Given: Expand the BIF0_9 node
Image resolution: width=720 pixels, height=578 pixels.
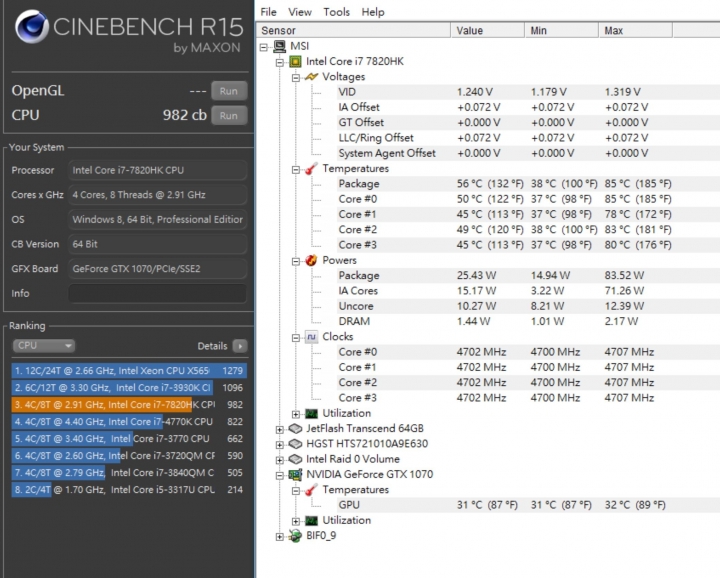Looking at the screenshot, I should click(x=280, y=537).
